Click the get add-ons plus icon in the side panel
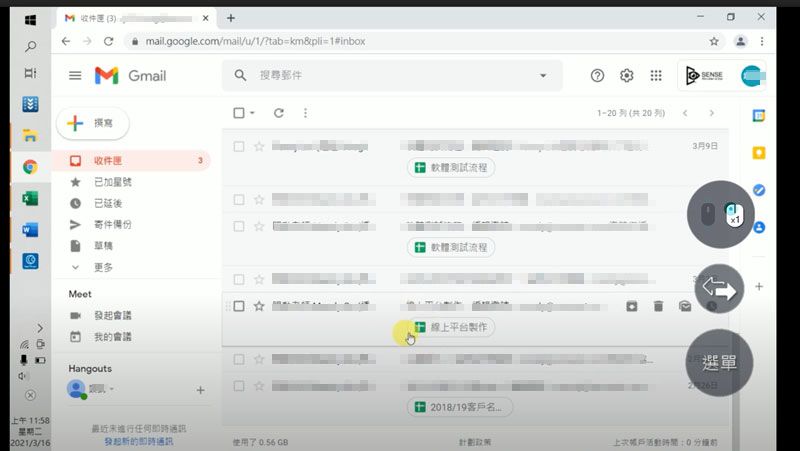The image size is (800, 451). point(759,287)
